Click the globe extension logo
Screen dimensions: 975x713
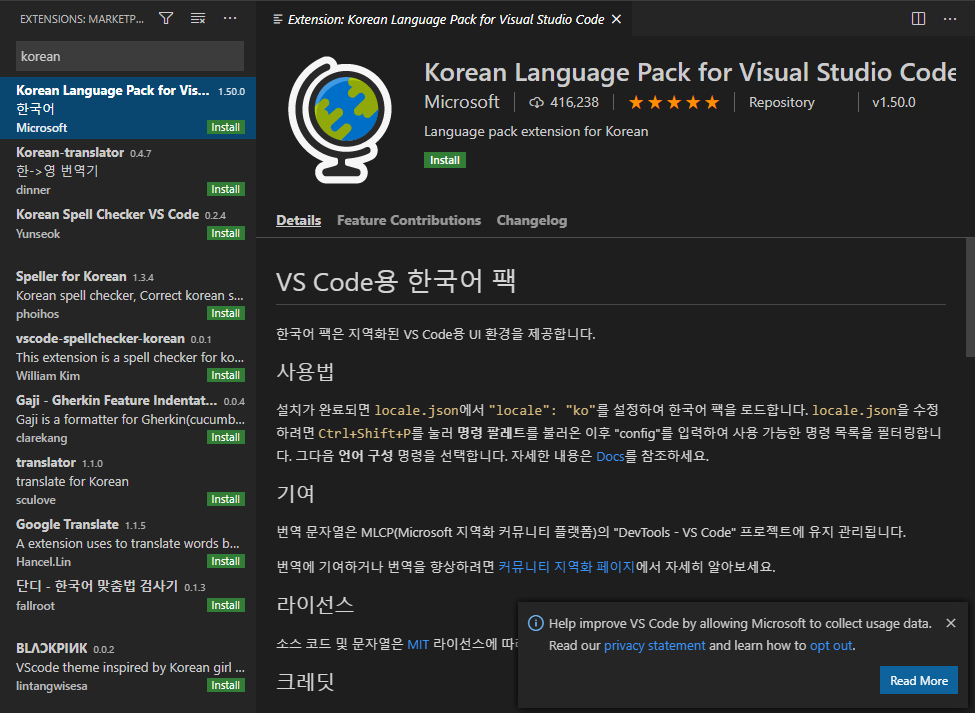pyautogui.click(x=340, y=120)
